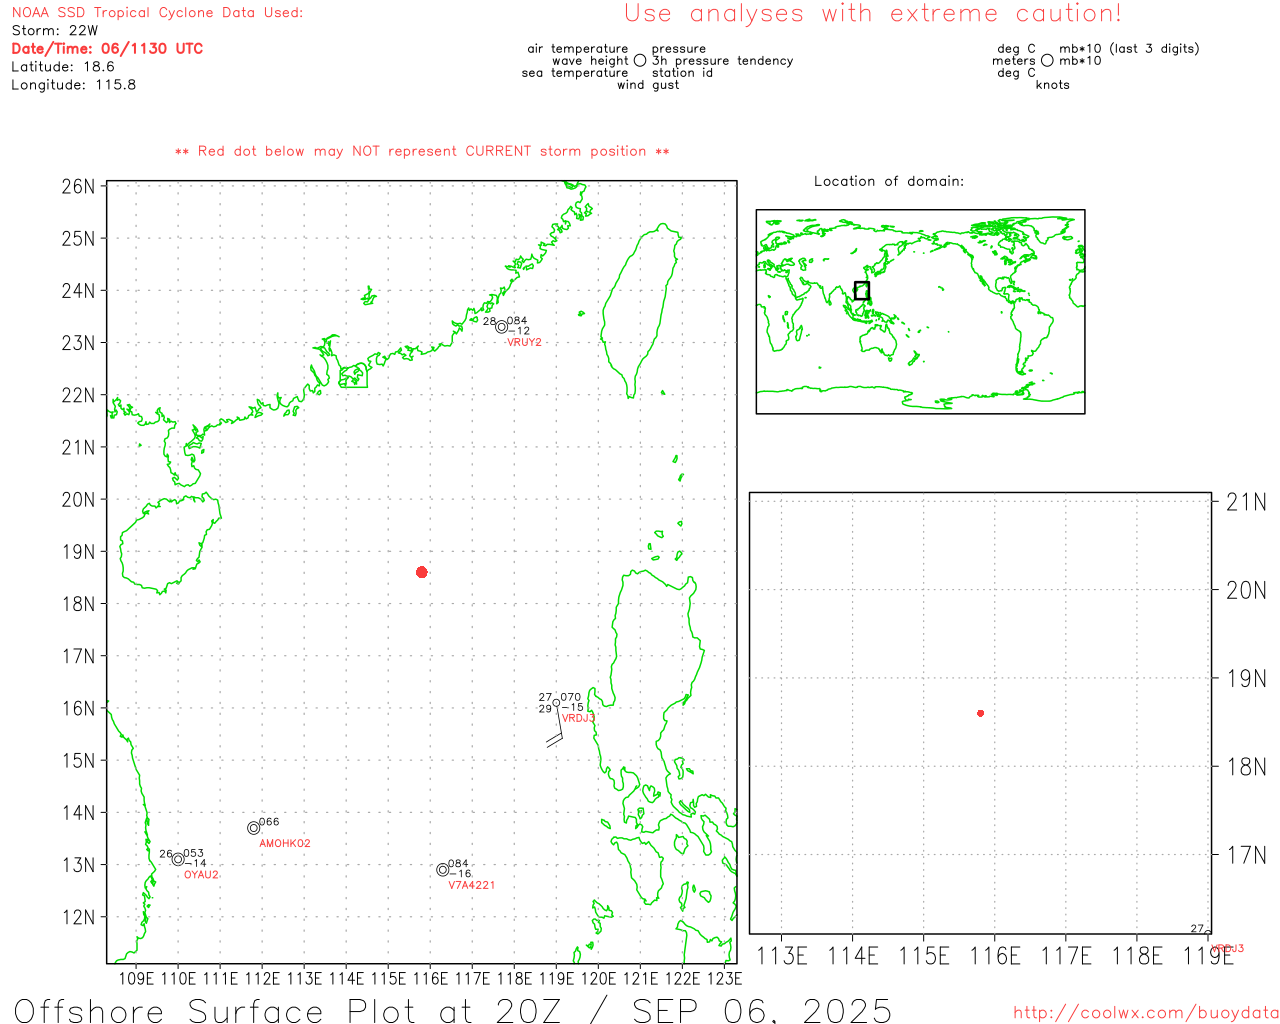The width and height of the screenshot is (1280, 1024).
Task: Click the 'sea temperature' legend label
Action: tap(575, 72)
